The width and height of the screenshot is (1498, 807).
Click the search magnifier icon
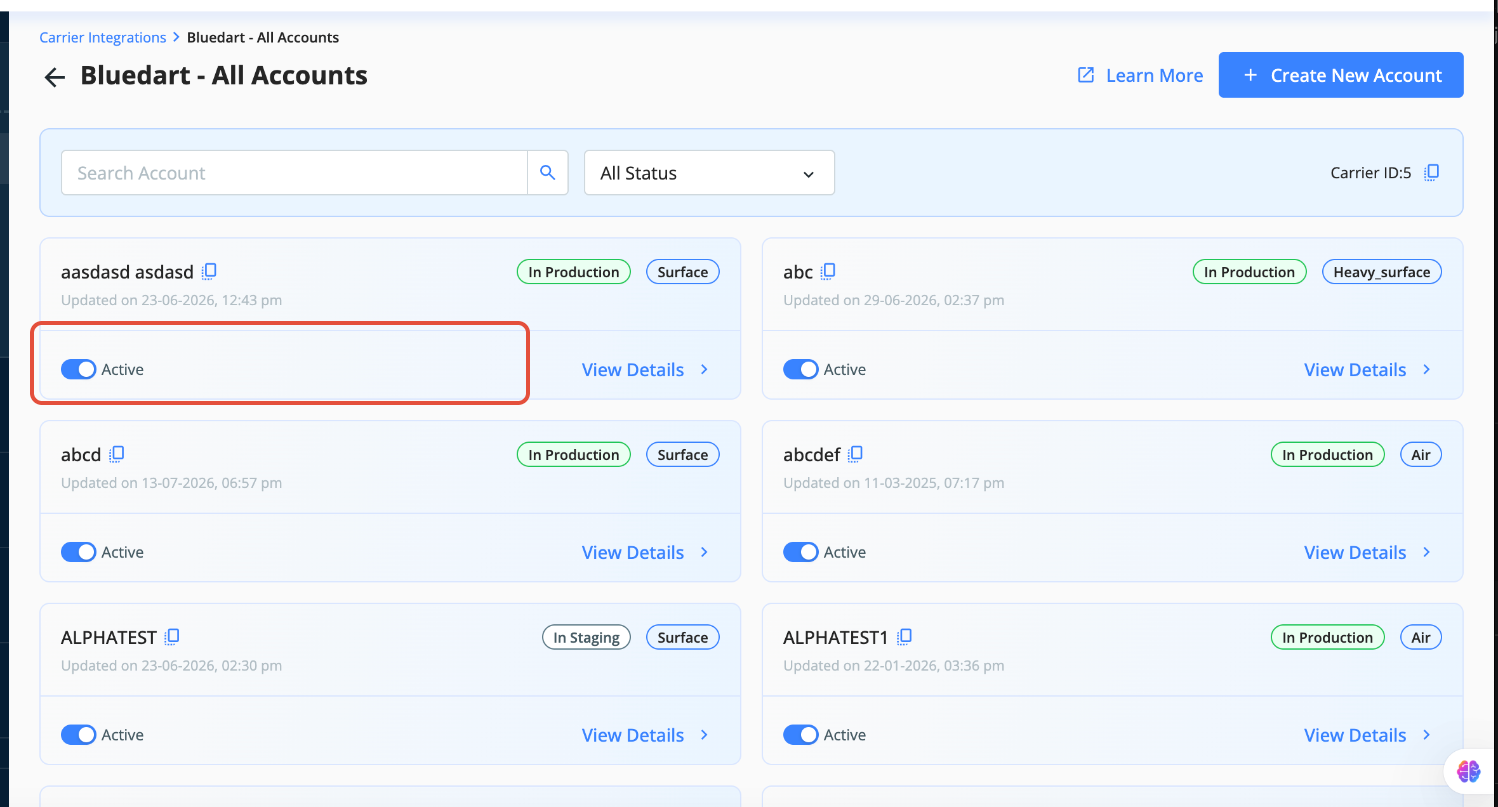click(x=547, y=173)
